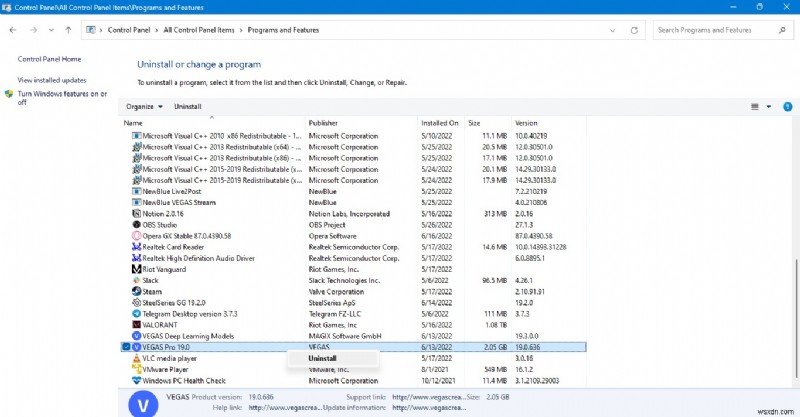Screen dimensions: 800x417
Task: Uncheck the VEGAS Pro 19.0 checkbox
Action: tap(125, 347)
